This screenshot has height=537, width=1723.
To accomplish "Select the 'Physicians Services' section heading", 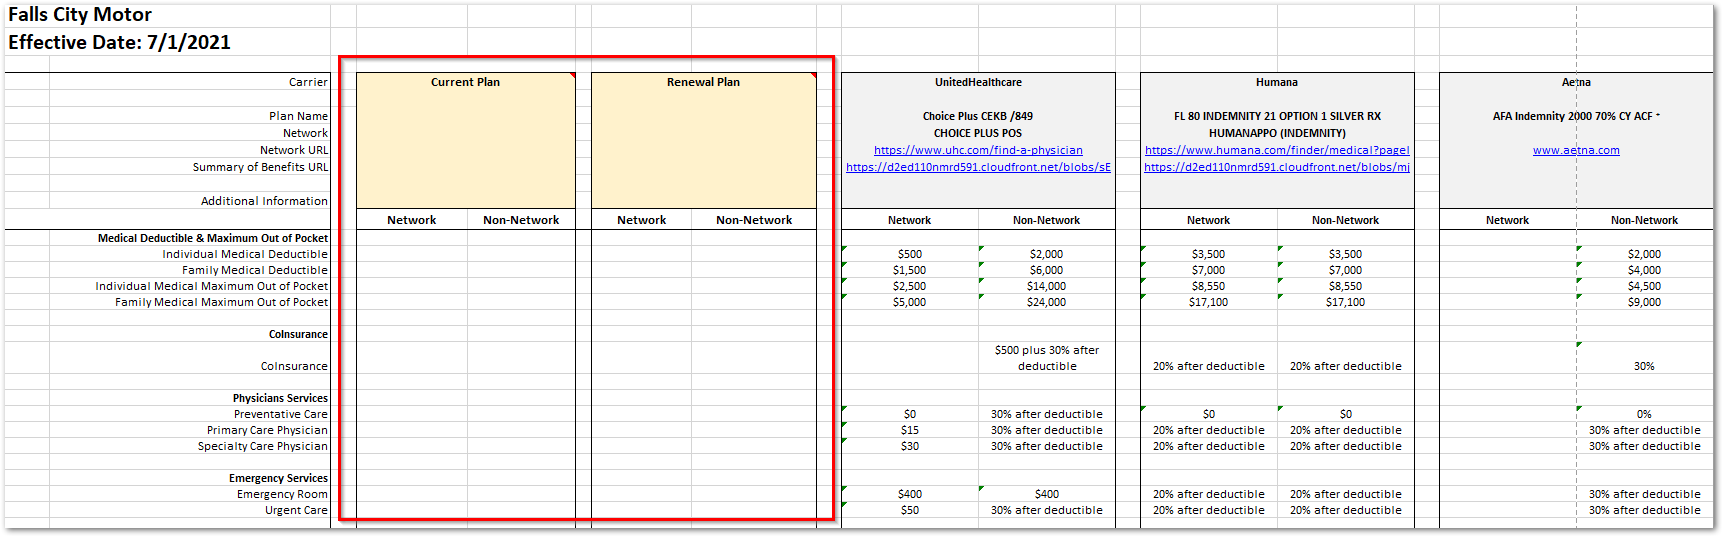I will 280,398.
